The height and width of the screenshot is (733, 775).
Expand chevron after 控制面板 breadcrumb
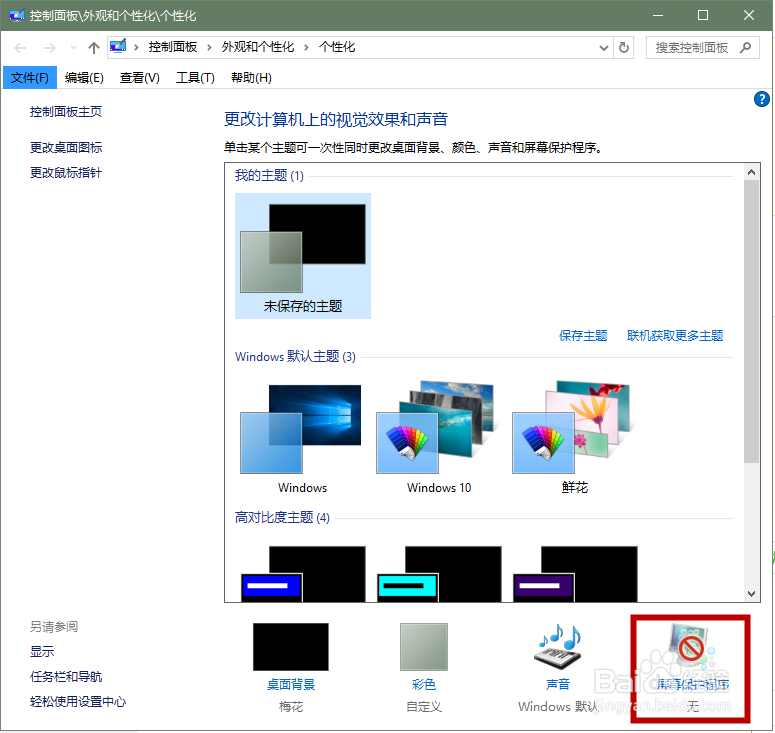209,47
